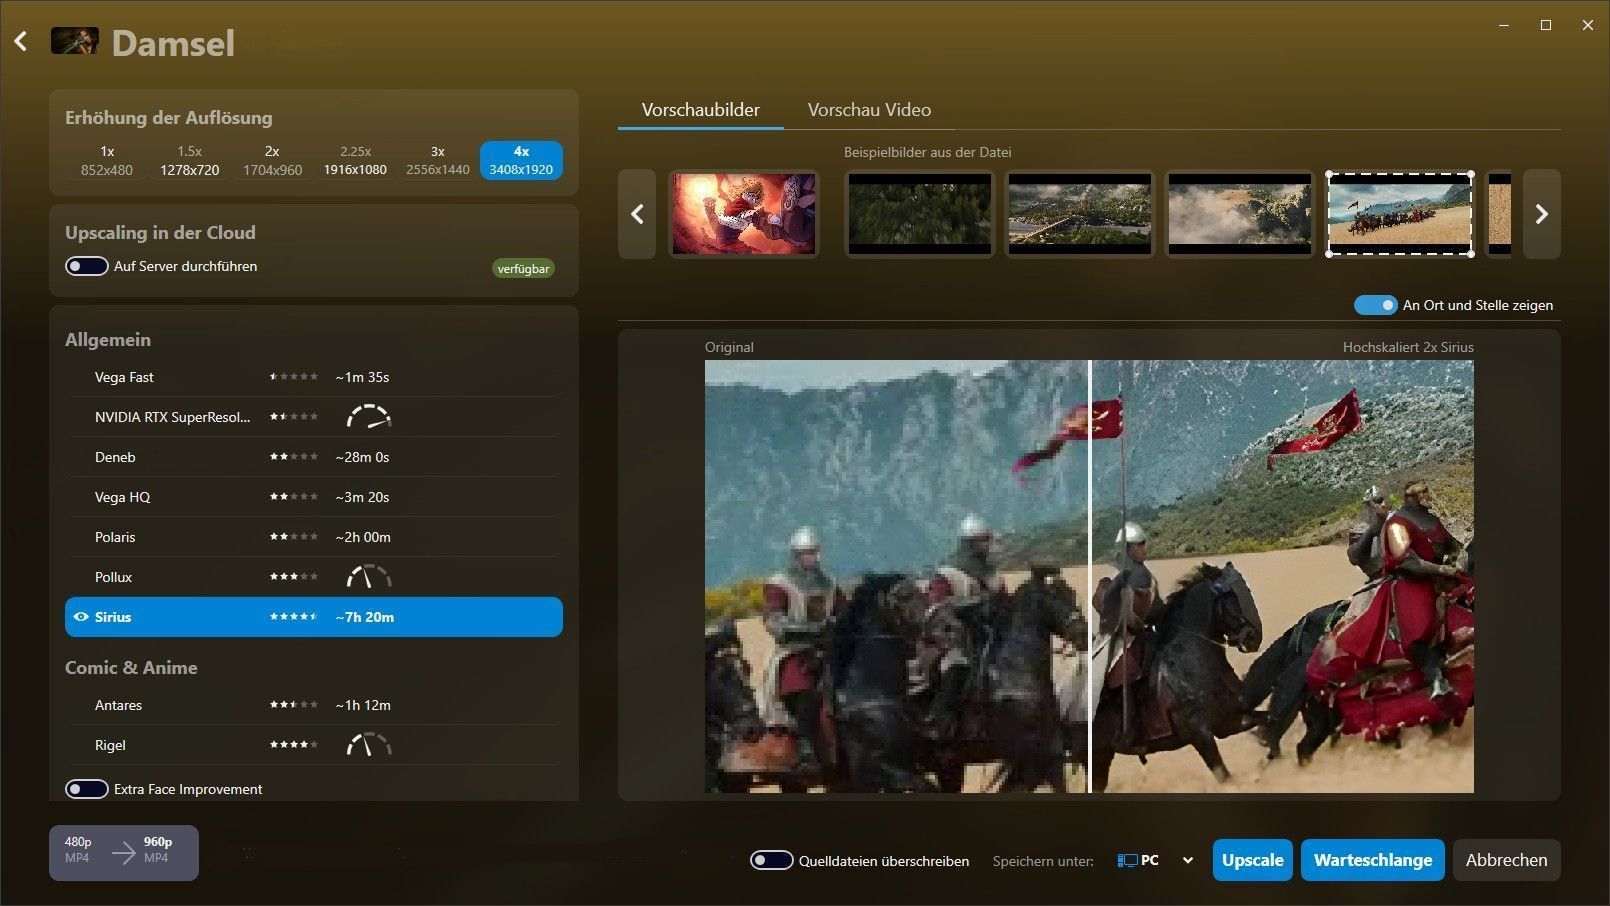Click the 480p to 960p conversion badge

pyautogui.click(x=124, y=852)
